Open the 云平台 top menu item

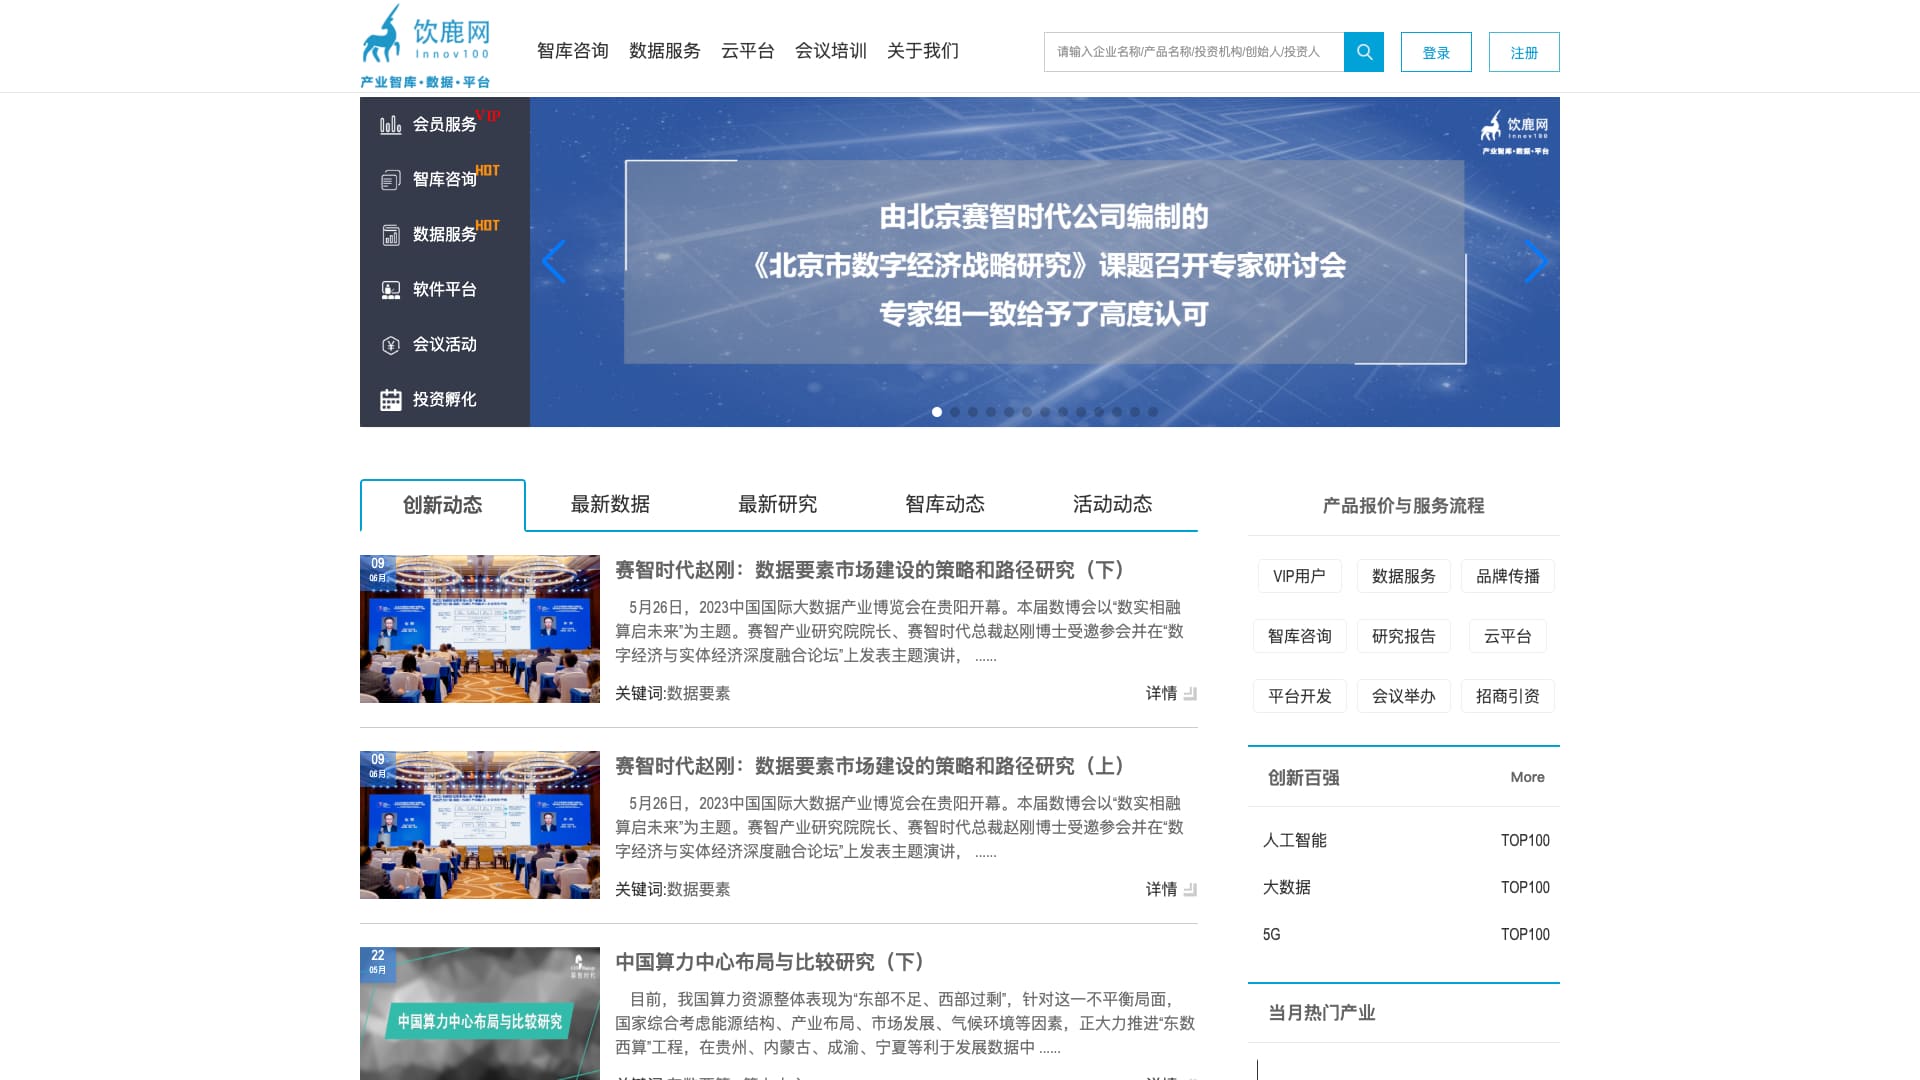pos(747,51)
